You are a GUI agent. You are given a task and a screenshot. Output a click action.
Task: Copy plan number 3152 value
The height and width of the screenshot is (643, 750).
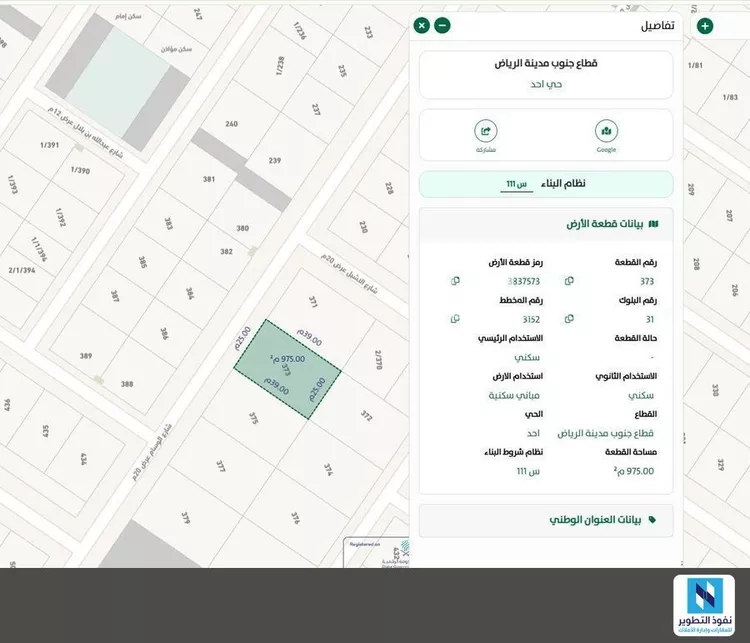tap(455, 319)
